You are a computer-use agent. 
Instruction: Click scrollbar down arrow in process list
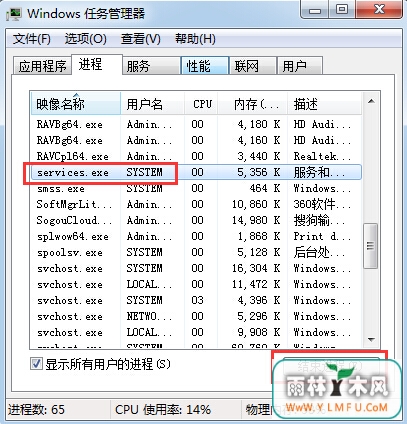click(371, 340)
